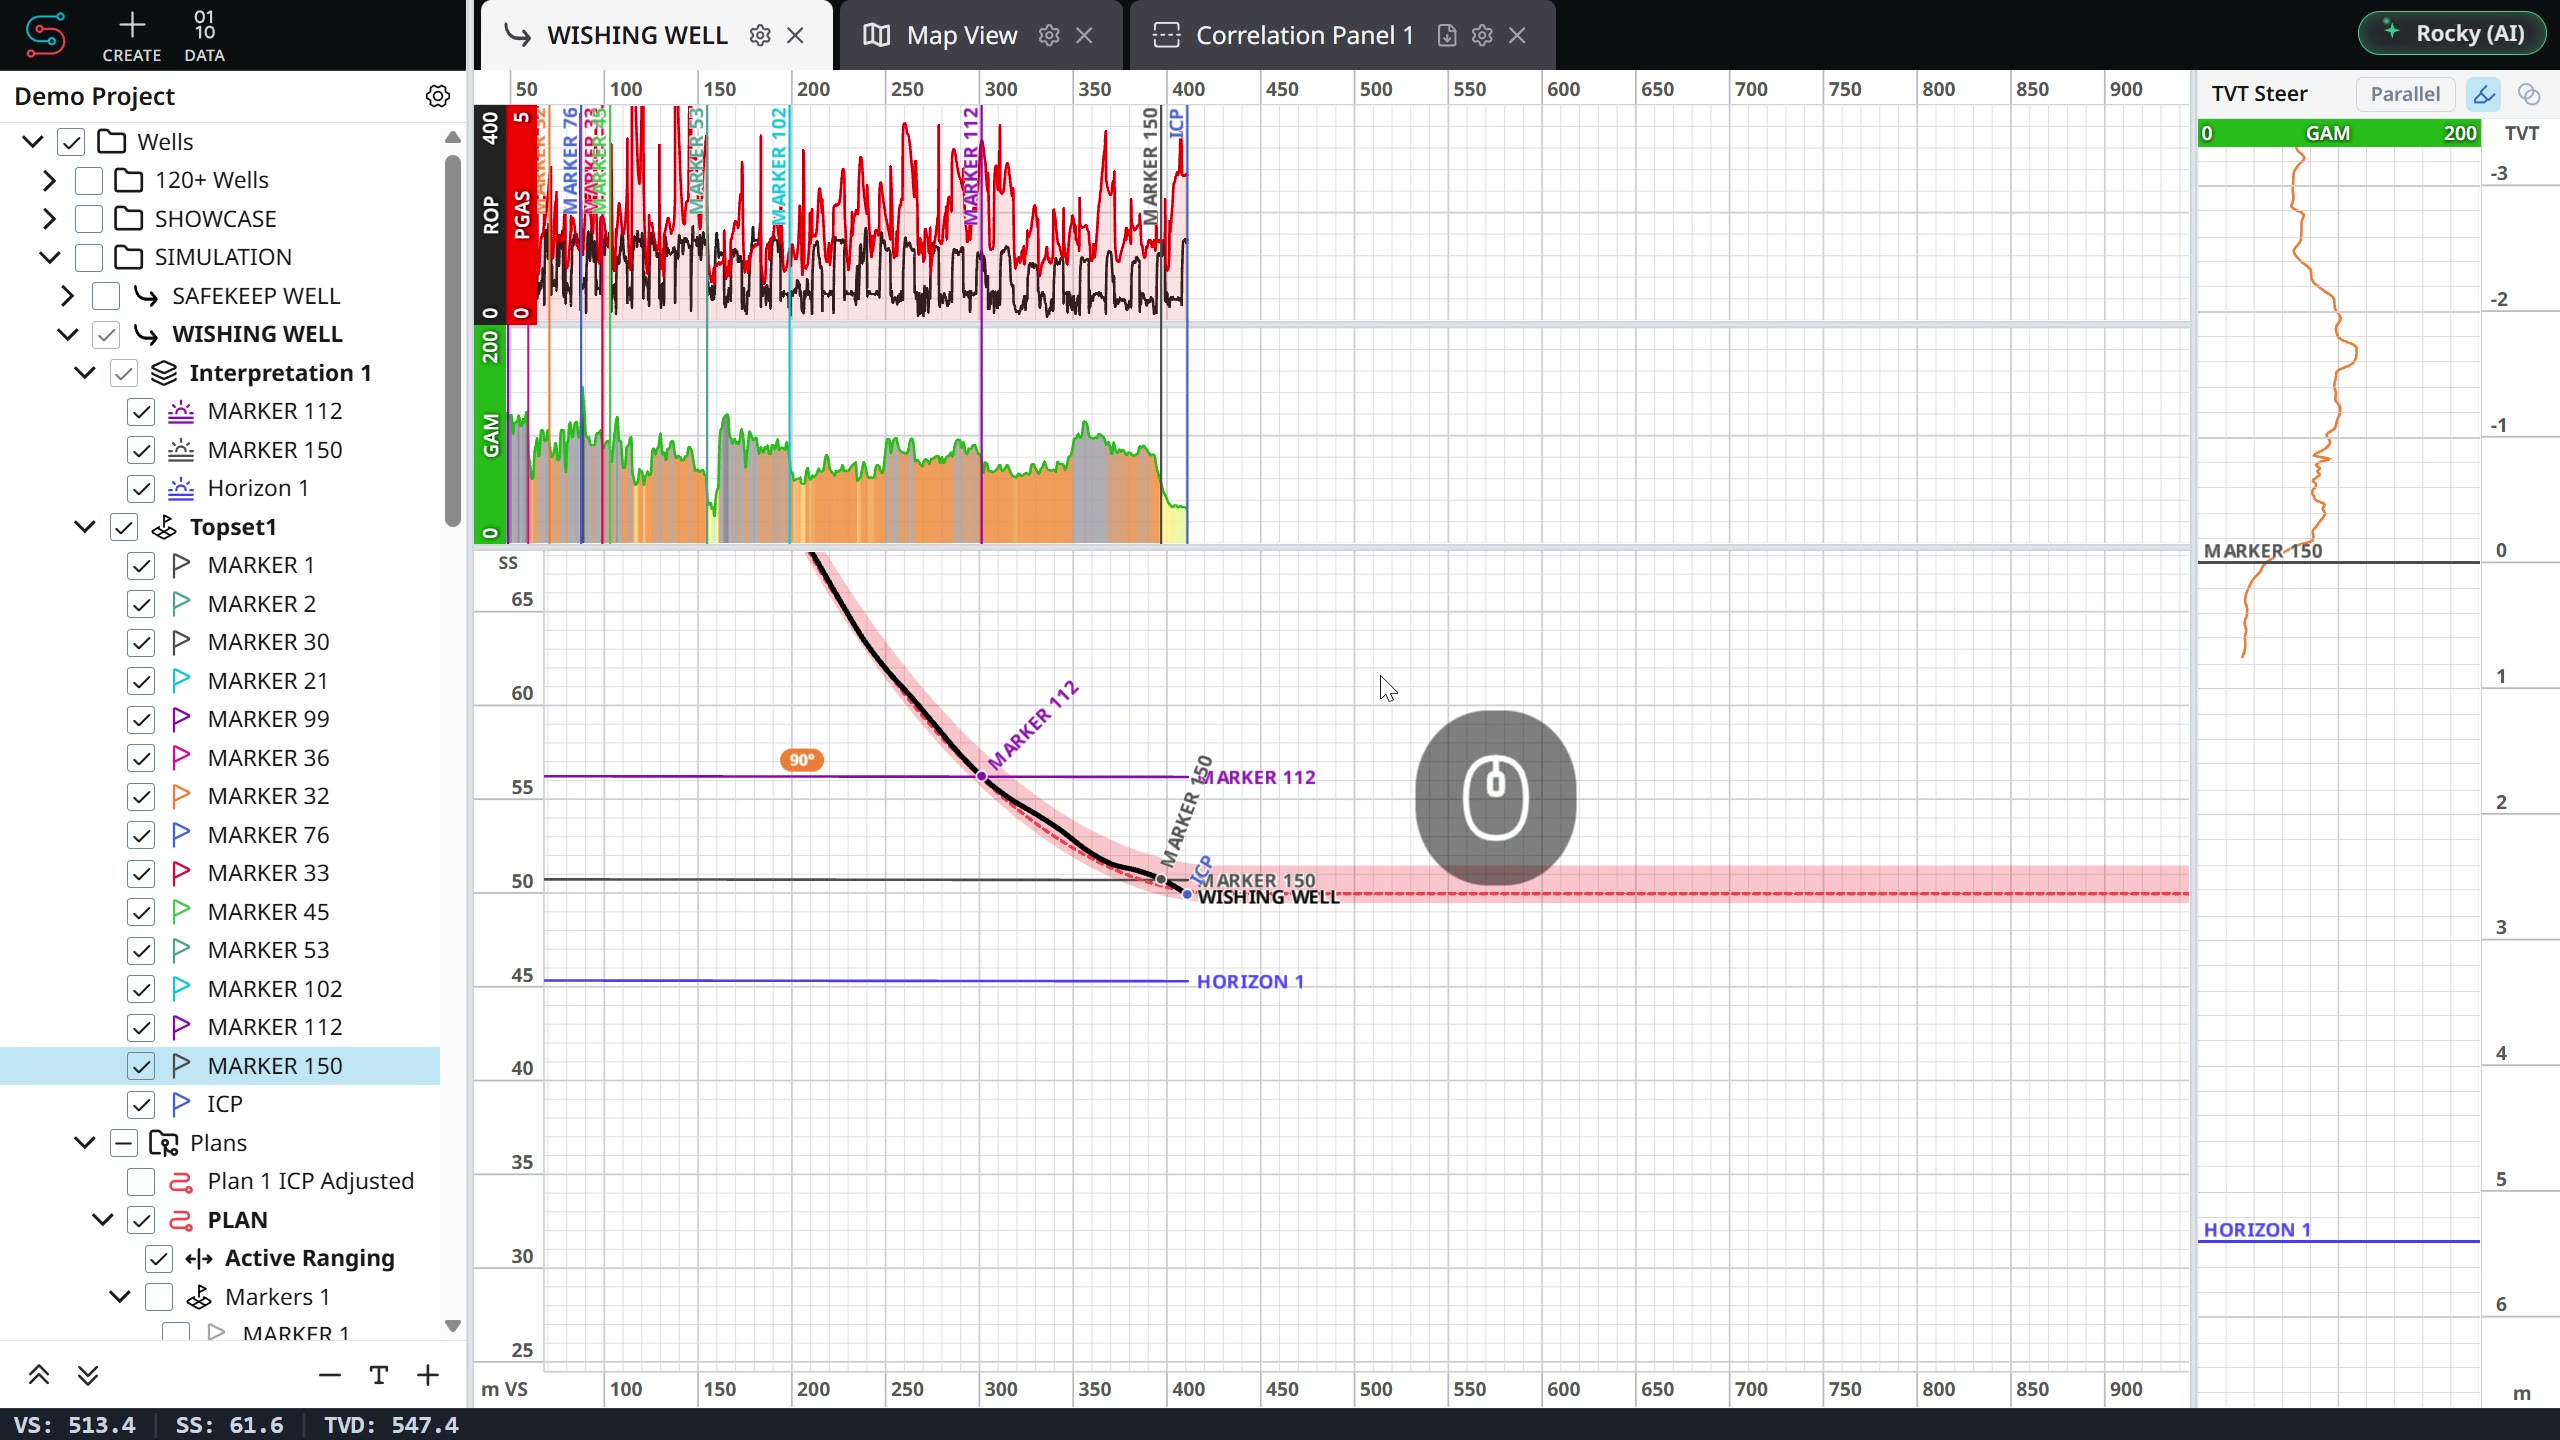This screenshot has height=1440, width=2560.
Task: Open Demo Project settings gear
Action: coord(438,96)
